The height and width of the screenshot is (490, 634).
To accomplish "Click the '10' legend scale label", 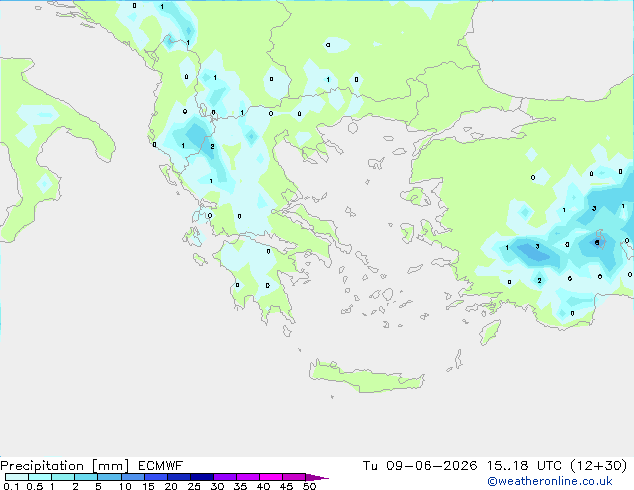I will (x=125, y=486).
